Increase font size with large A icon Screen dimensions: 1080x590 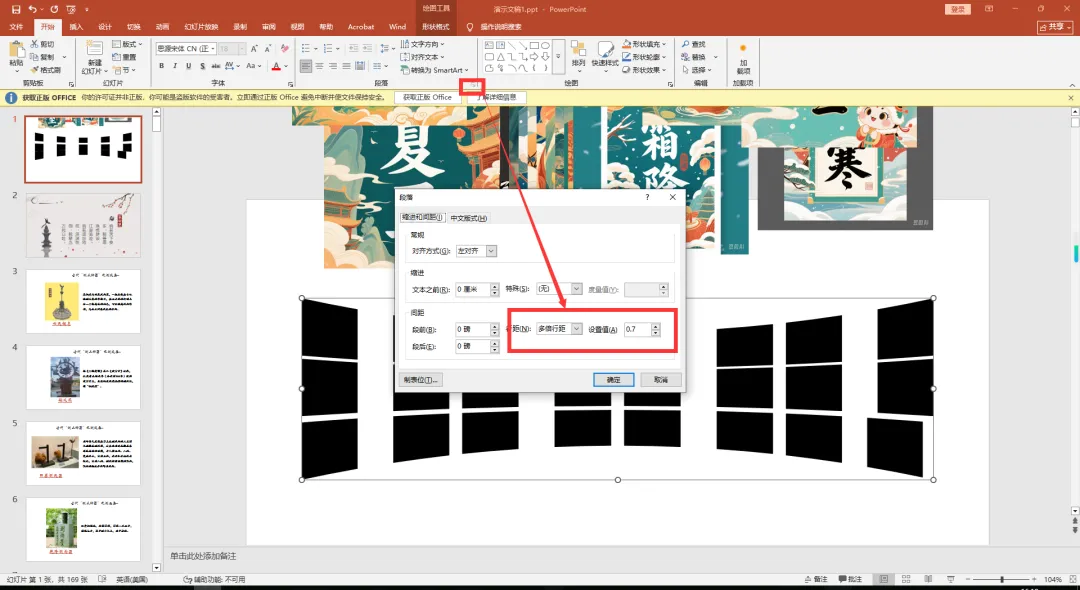point(254,49)
